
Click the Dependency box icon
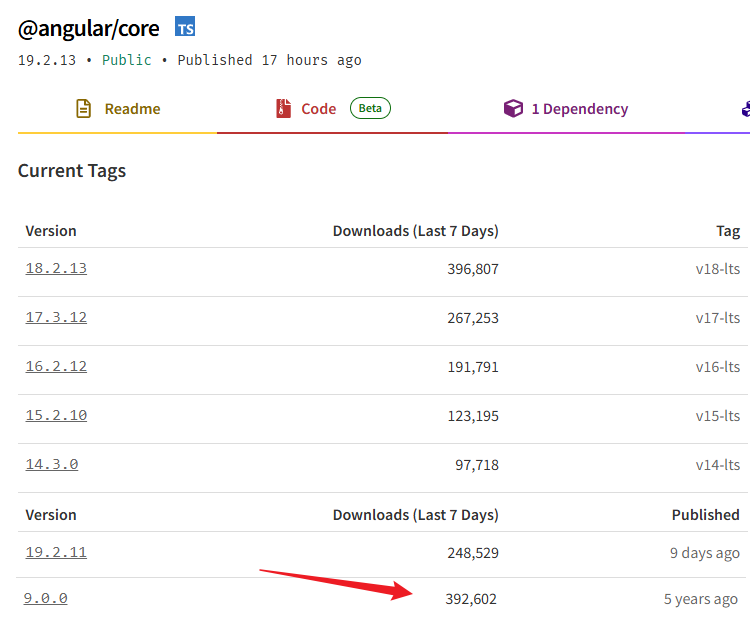pyautogui.click(x=513, y=109)
